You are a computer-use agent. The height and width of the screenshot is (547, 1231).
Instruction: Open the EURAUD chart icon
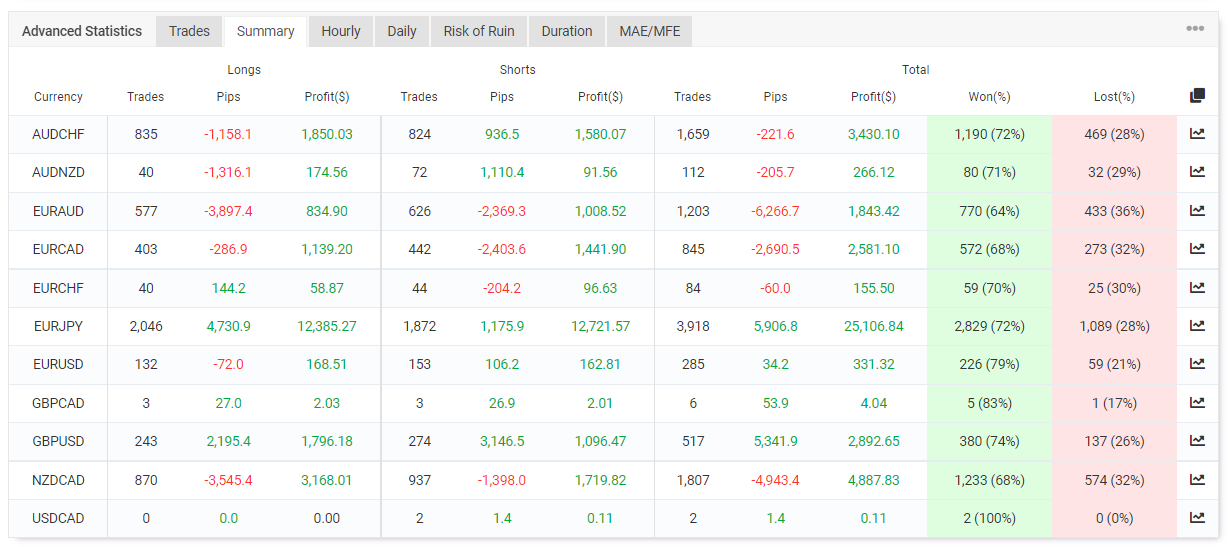[x=1197, y=210]
